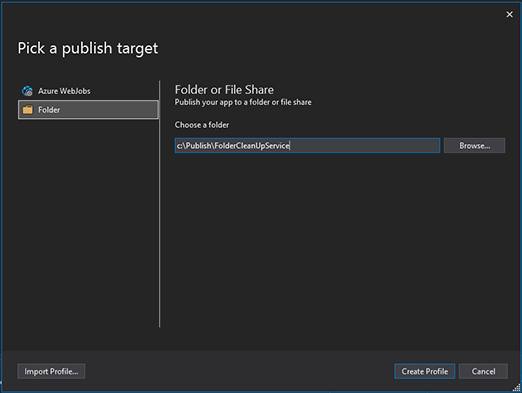Image resolution: width=522 pixels, height=393 pixels.
Task: Click Import Profile... button
Action: click(x=51, y=371)
